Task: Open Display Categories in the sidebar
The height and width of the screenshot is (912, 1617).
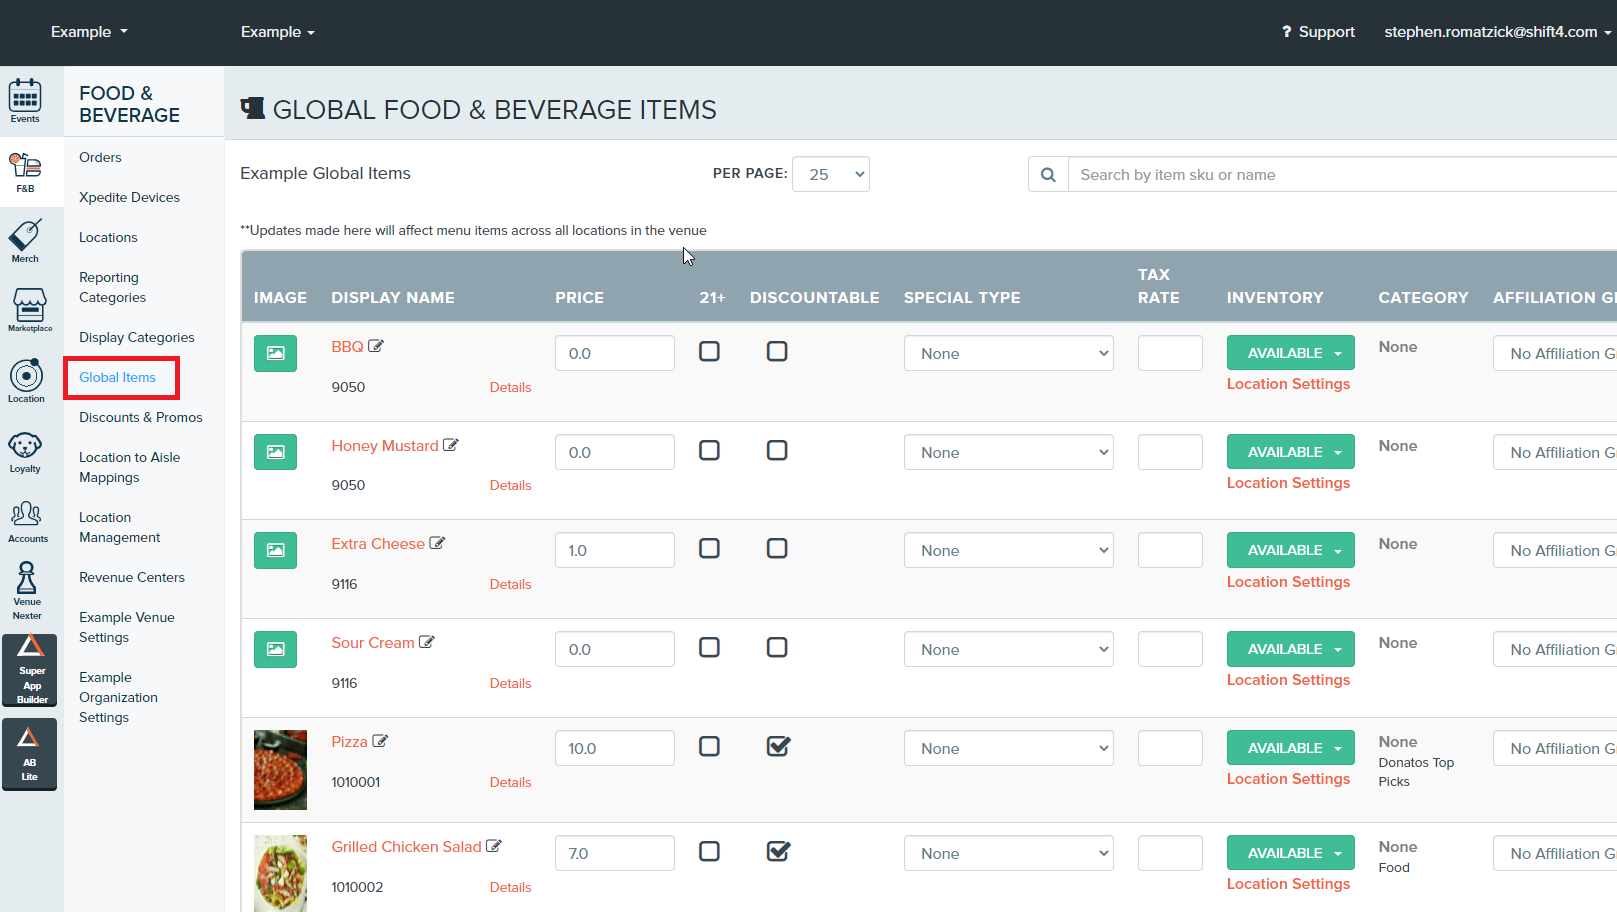Action: click(137, 337)
